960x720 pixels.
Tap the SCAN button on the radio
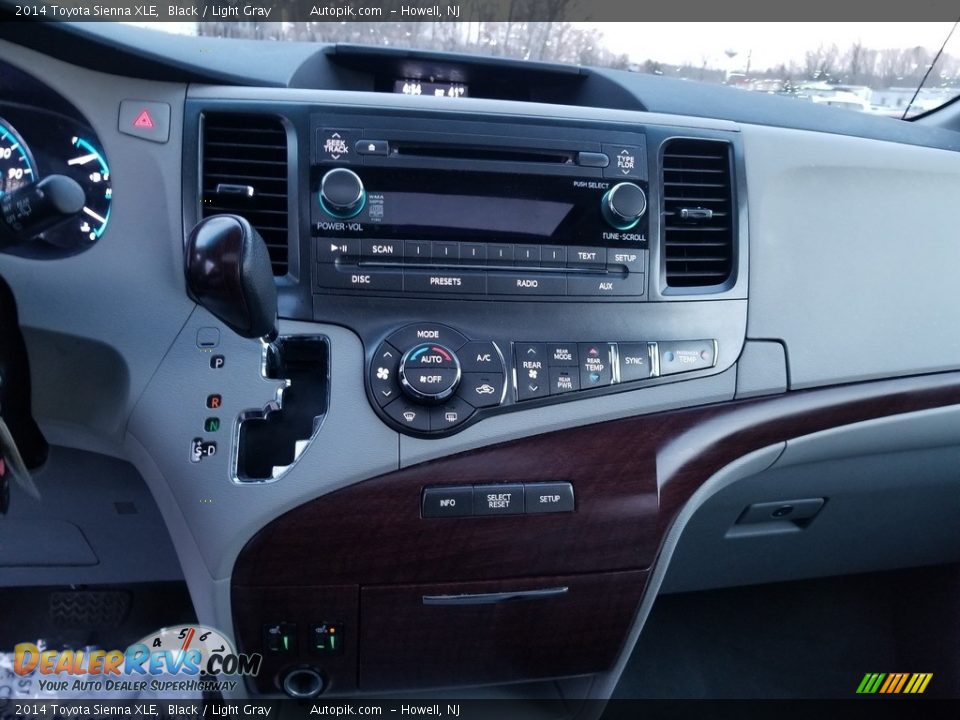(382, 249)
